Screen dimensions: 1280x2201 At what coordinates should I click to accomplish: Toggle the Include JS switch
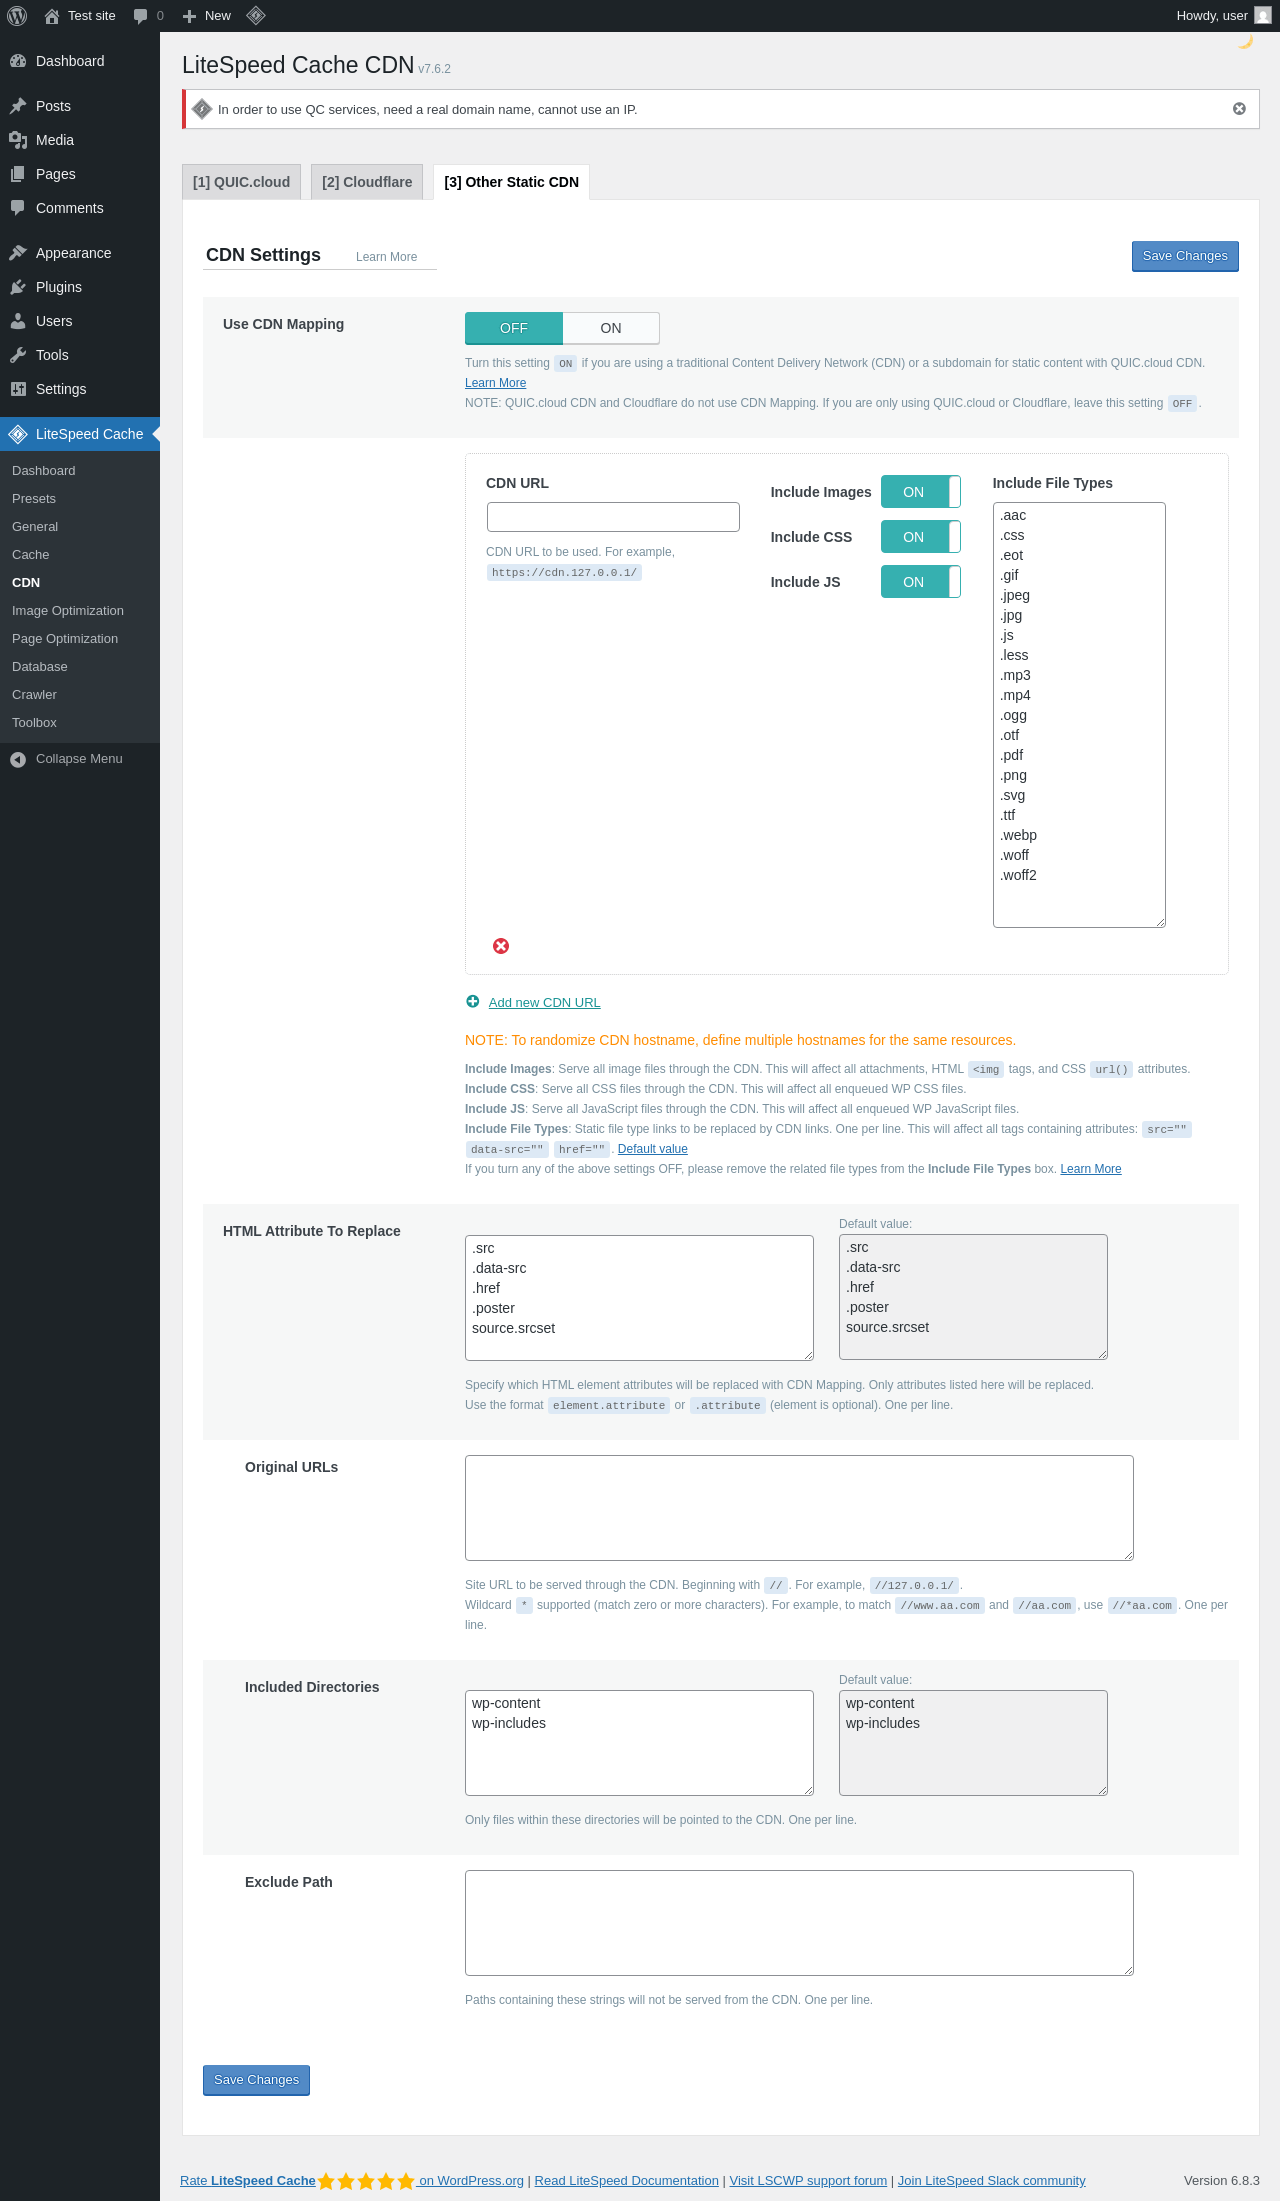click(x=921, y=582)
